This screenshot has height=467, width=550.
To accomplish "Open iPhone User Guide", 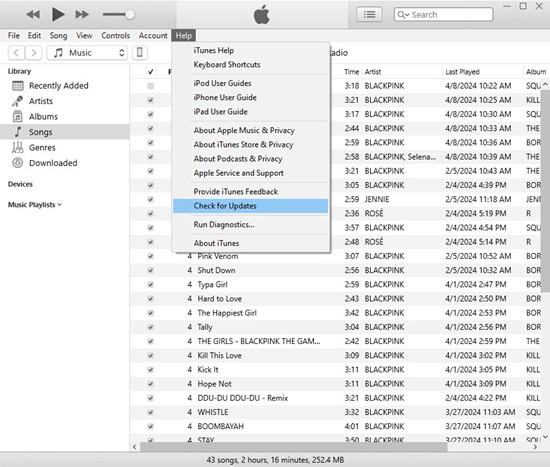I will click(x=250, y=97).
